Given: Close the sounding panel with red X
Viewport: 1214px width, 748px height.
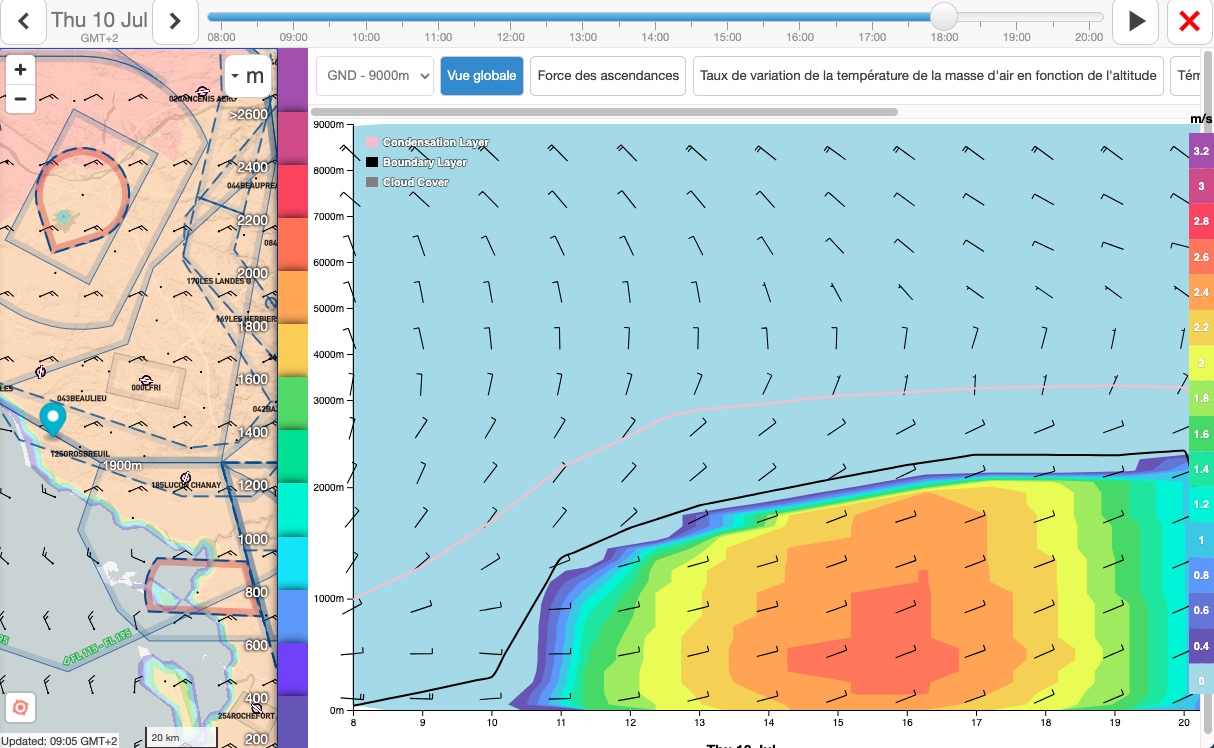Looking at the screenshot, I should tap(1189, 21).
